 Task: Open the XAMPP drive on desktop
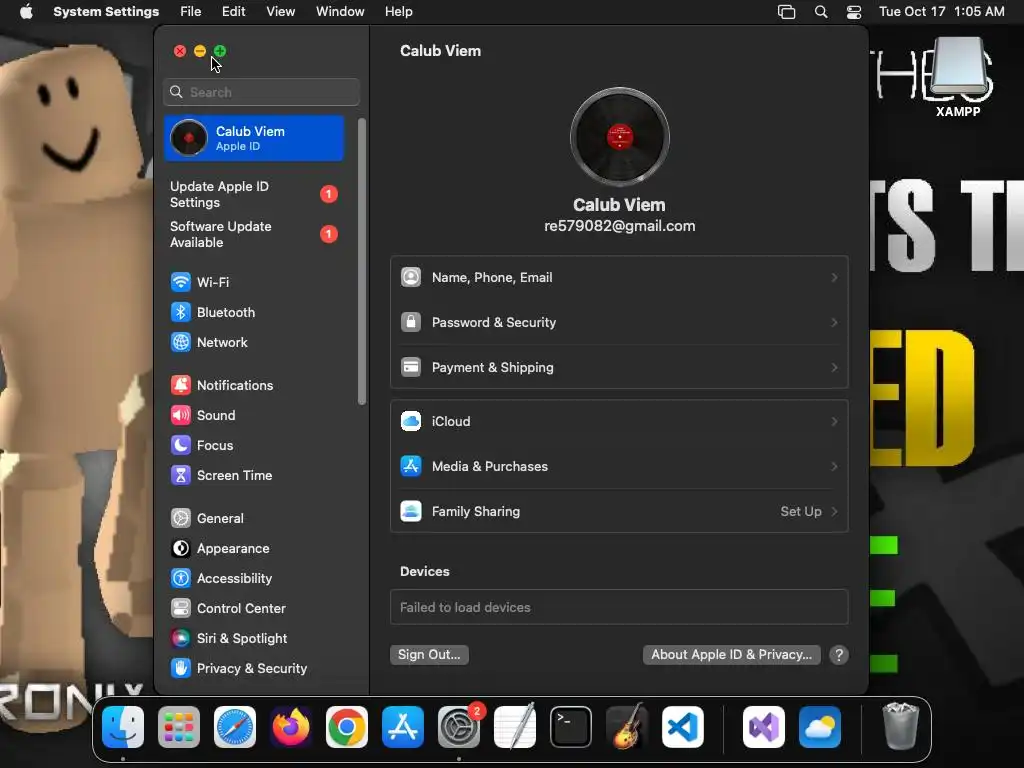(x=958, y=77)
